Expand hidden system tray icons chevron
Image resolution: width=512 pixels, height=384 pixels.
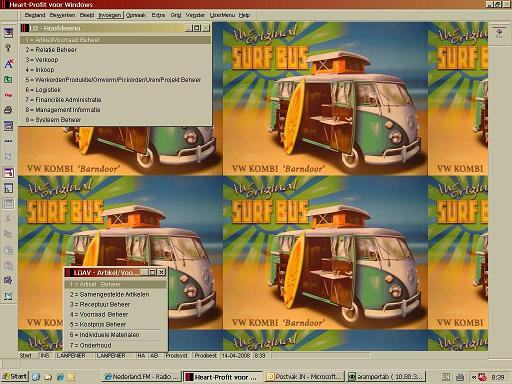click(x=473, y=377)
